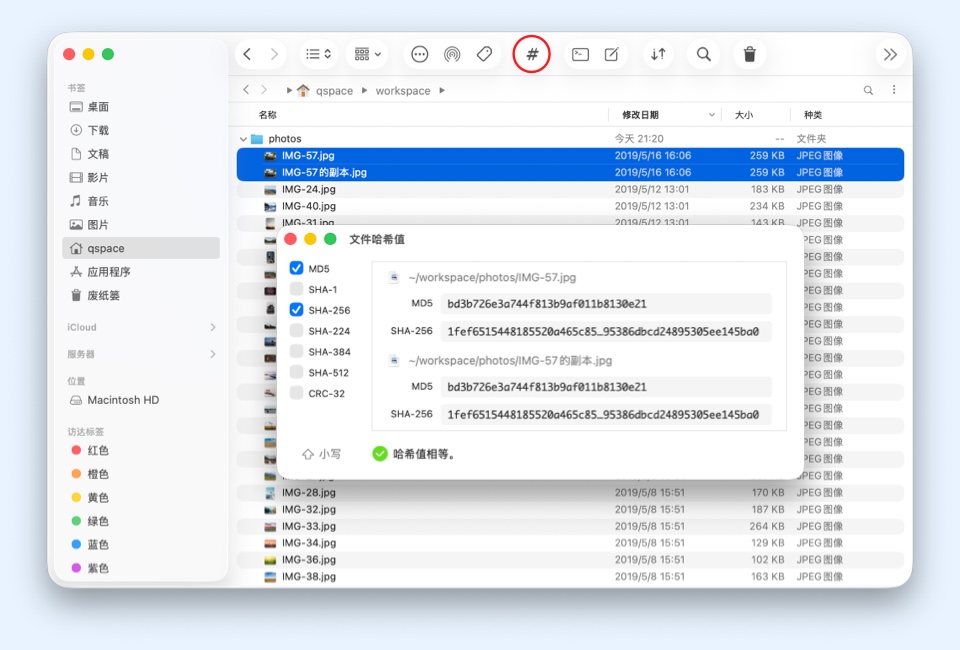The height and width of the screenshot is (650, 960).
Task: Open the list view options dropdown
Action: point(319,55)
